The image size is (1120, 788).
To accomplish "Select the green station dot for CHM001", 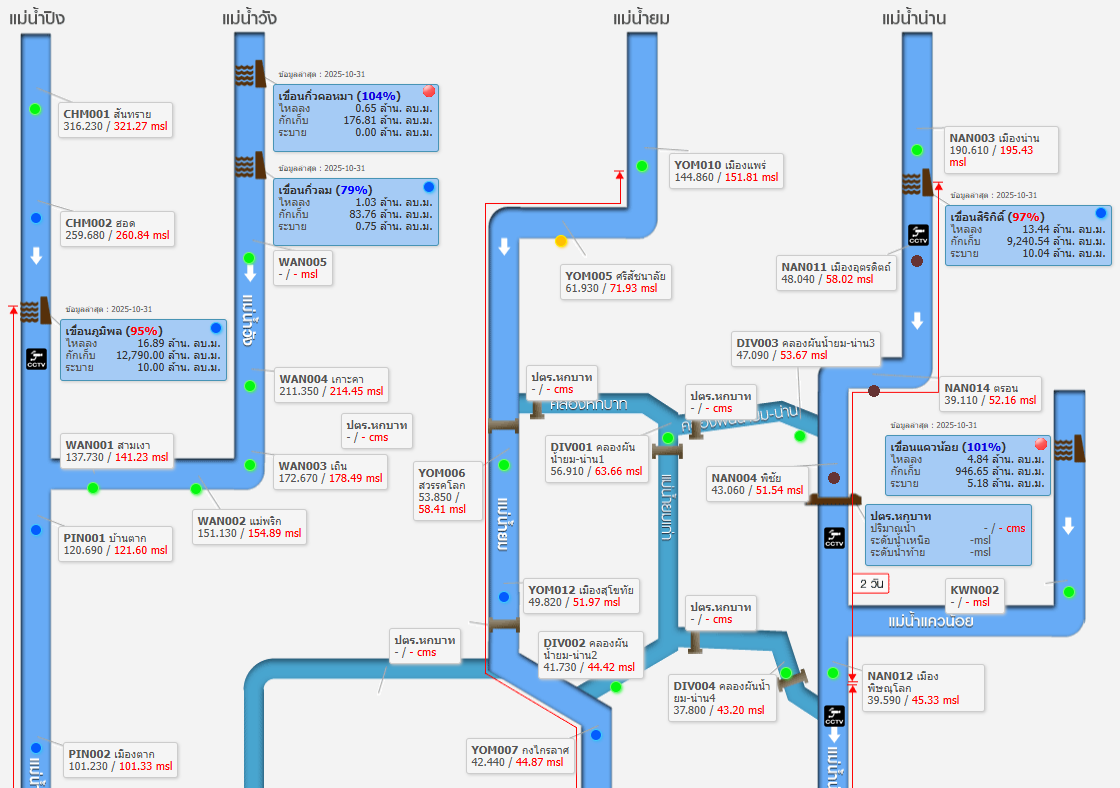I will [x=36, y=109].
